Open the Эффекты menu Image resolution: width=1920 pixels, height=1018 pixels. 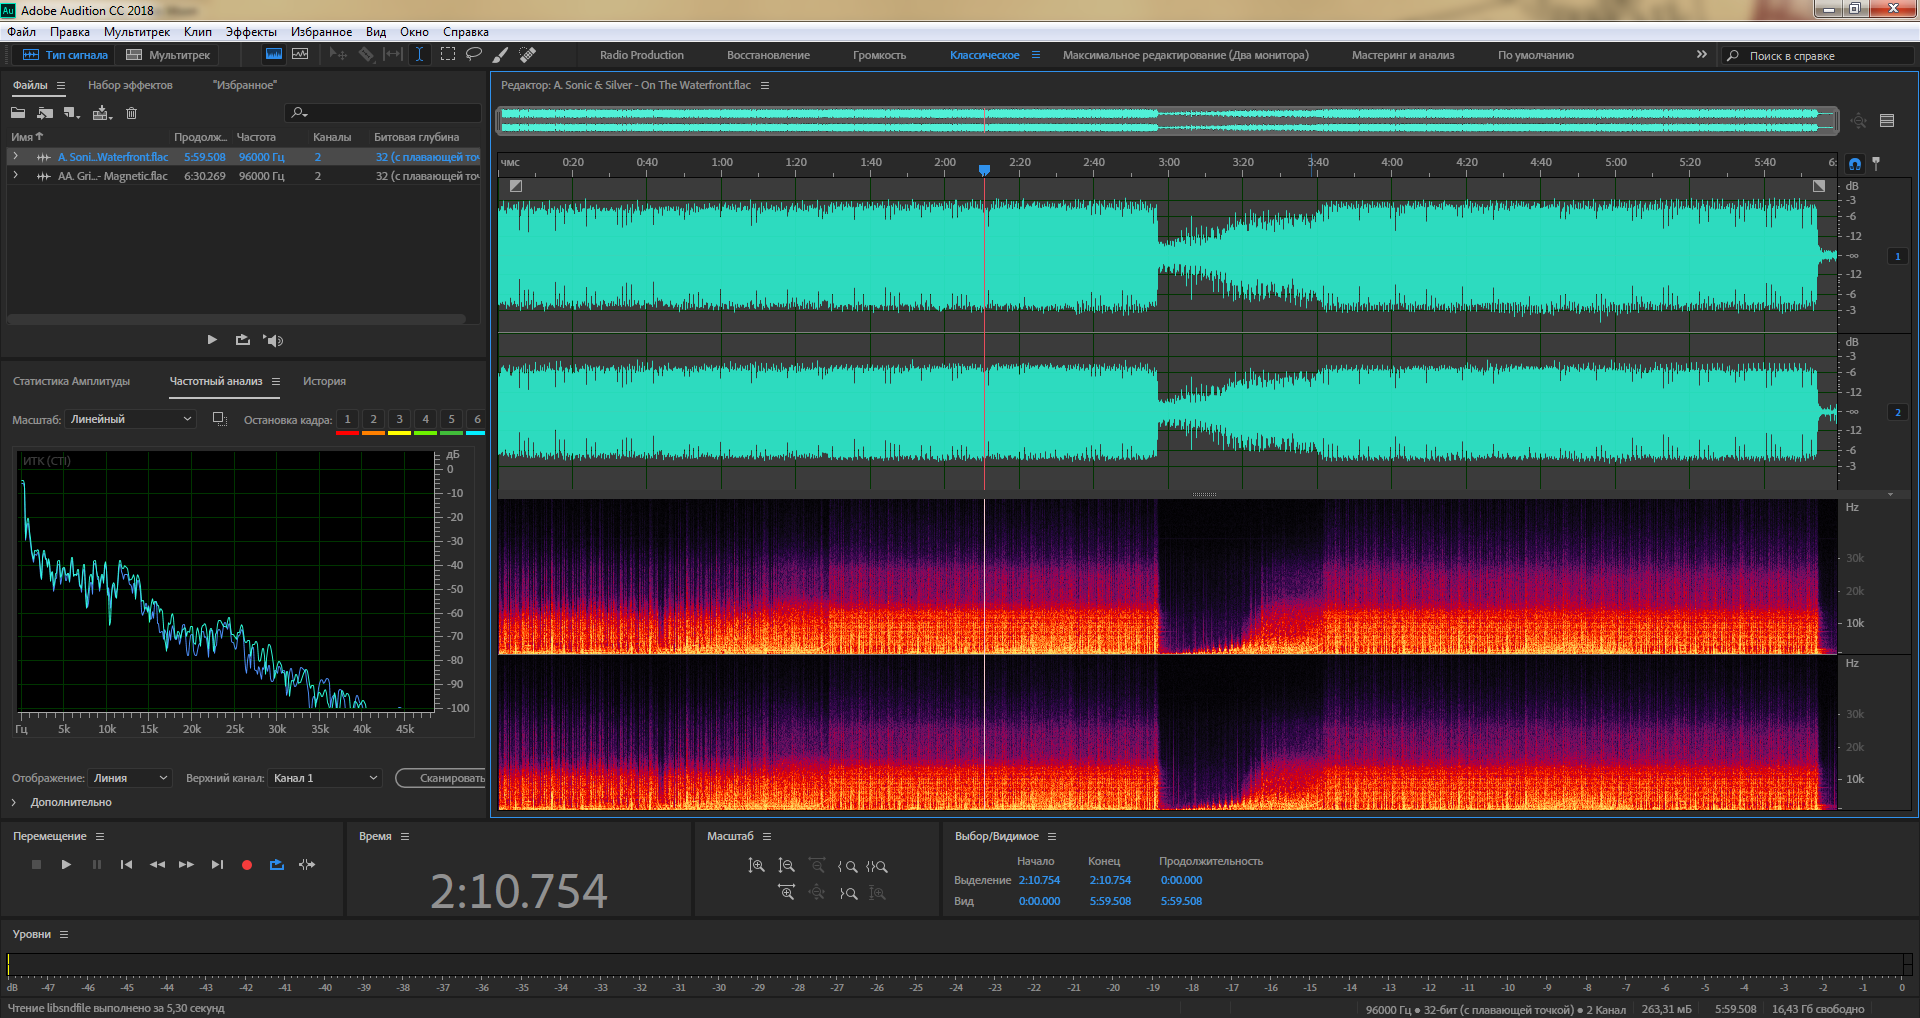(251, 32)
